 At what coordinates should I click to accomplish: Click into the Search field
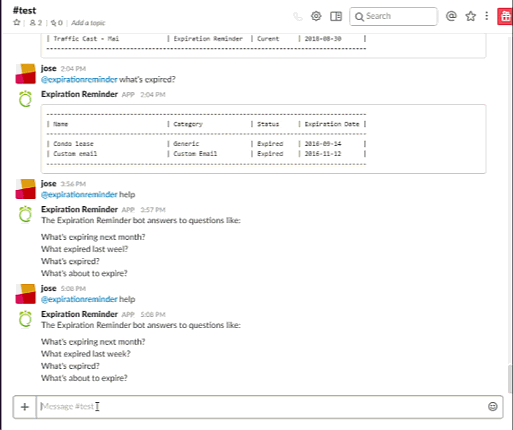click(x=393, y=16)
